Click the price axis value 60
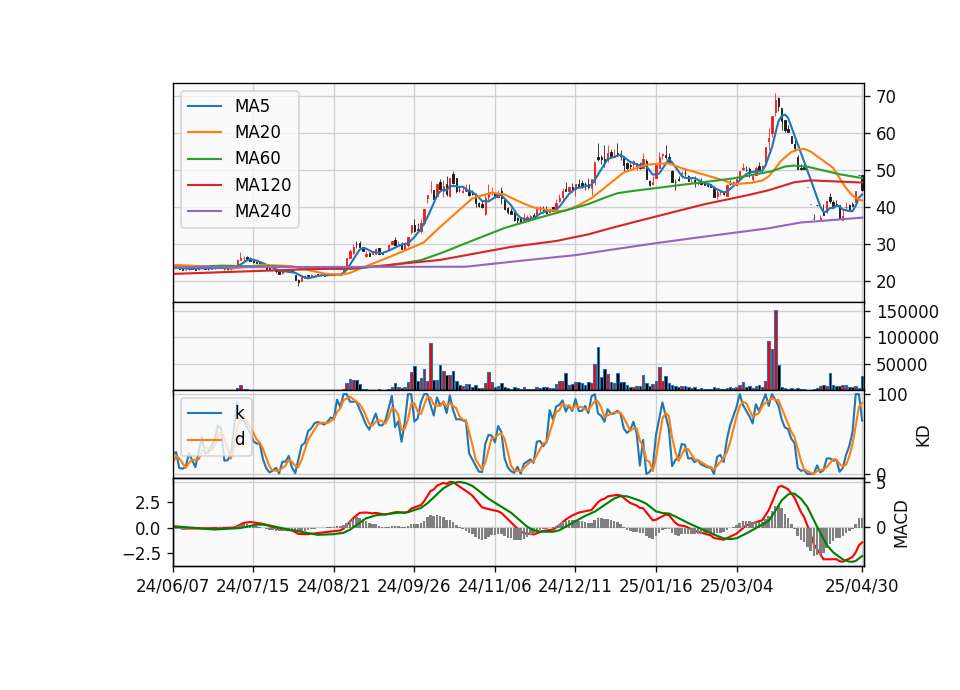The height and width of the screenshot is (690, 960). click(886, 133)
